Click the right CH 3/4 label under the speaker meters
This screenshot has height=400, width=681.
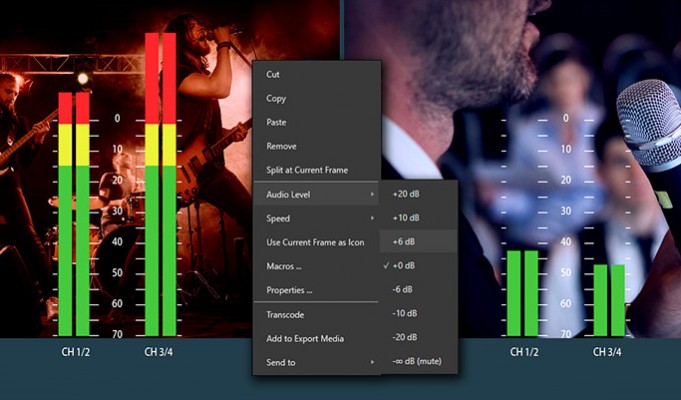coord(607,352)
